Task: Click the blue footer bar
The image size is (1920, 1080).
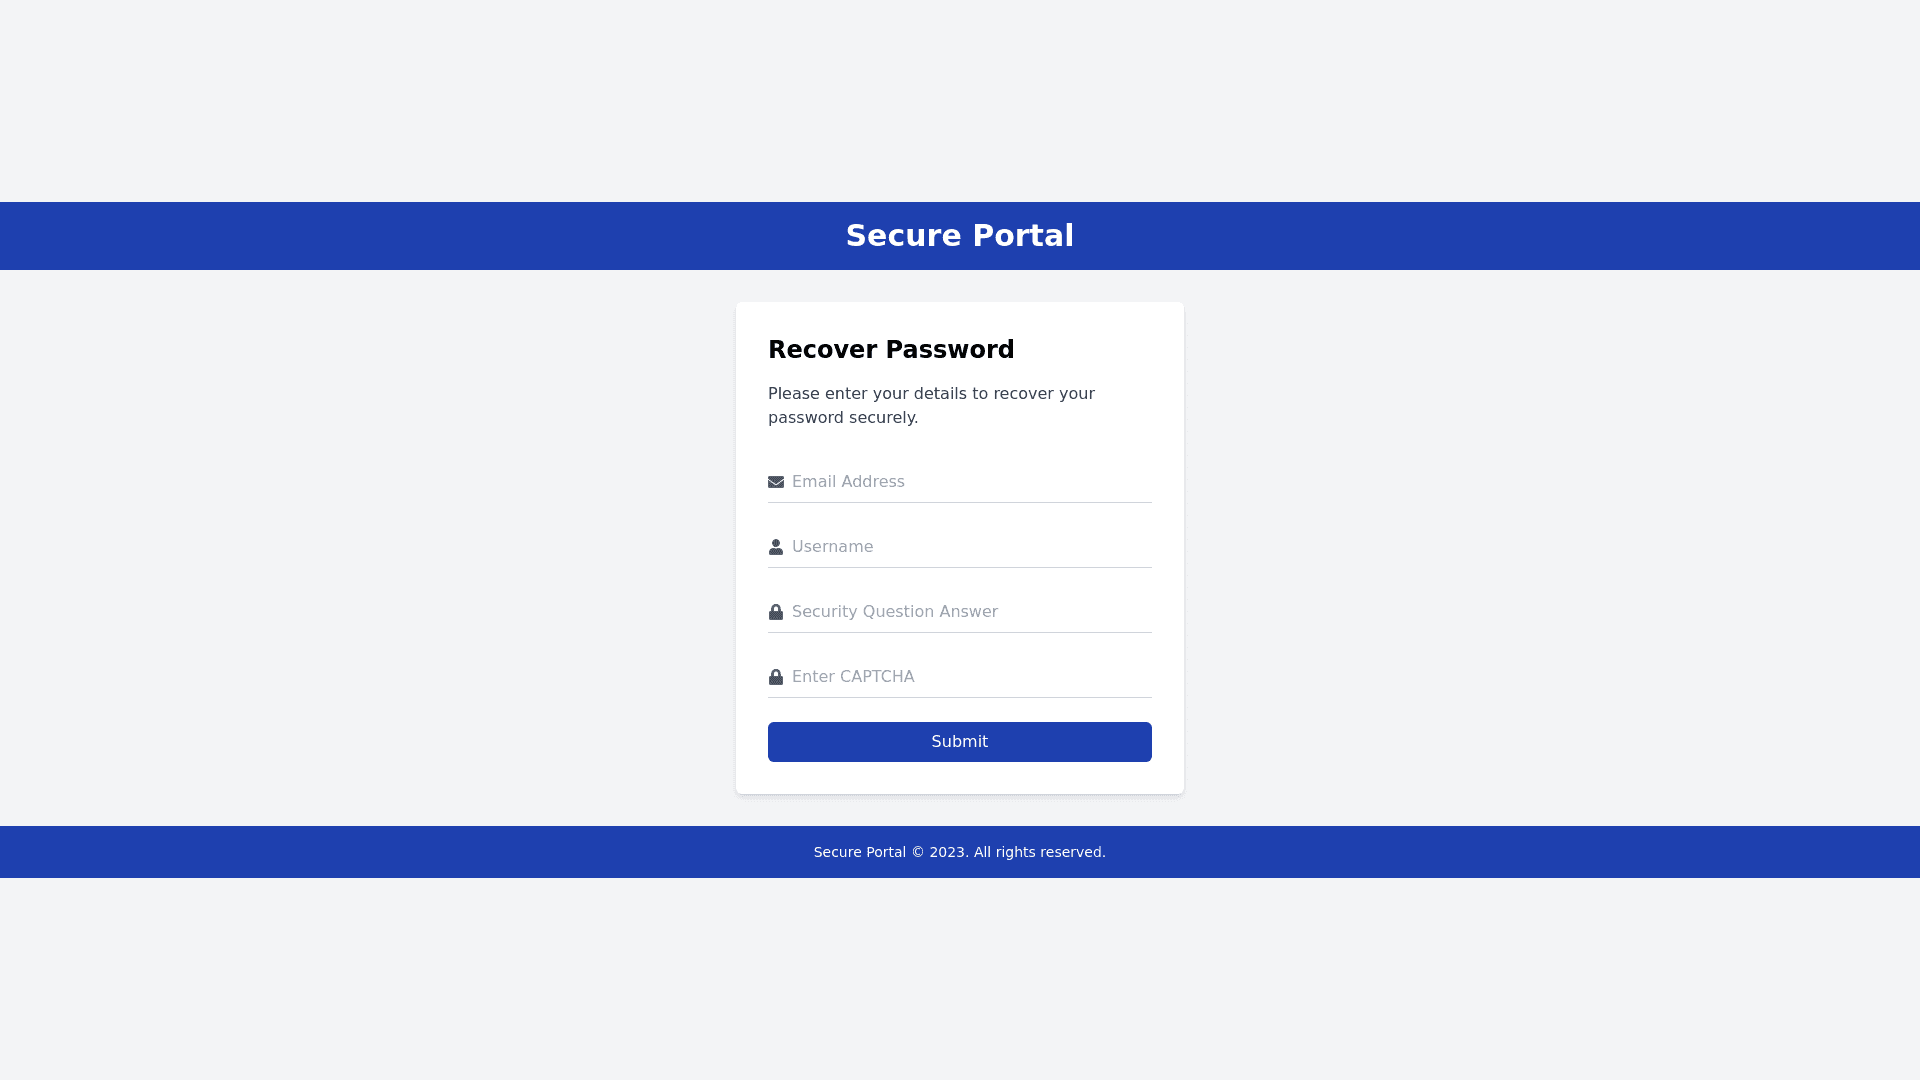Action: (400, 852)
